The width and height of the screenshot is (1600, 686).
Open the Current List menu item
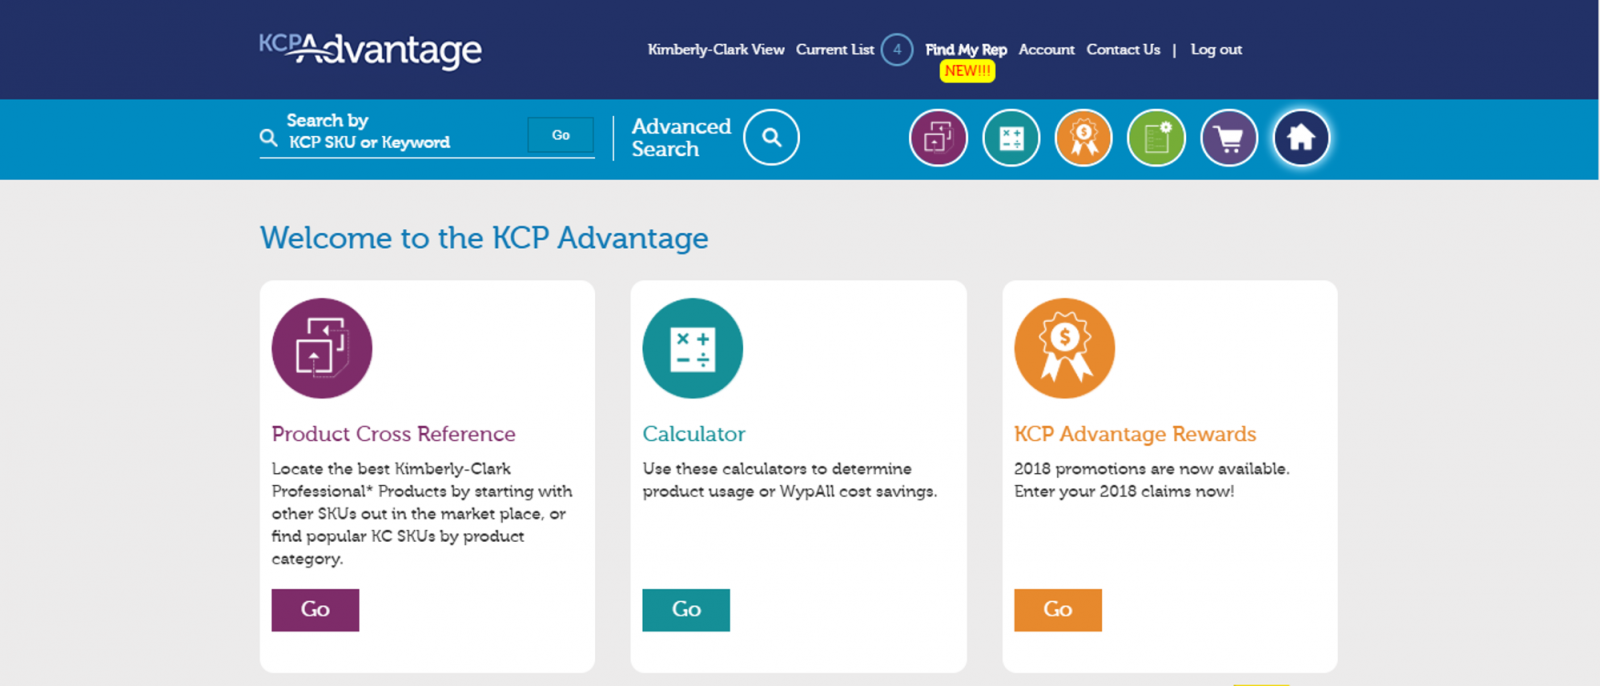click(835, 49)
